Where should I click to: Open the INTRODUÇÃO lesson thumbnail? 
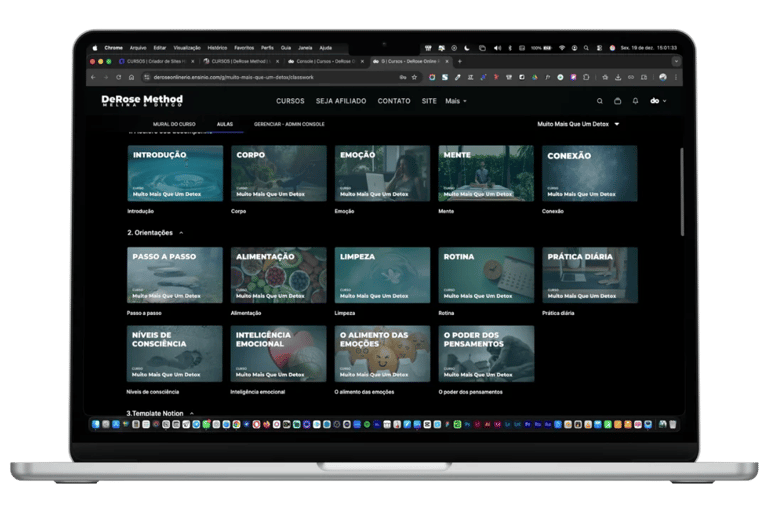click(175, 173)
